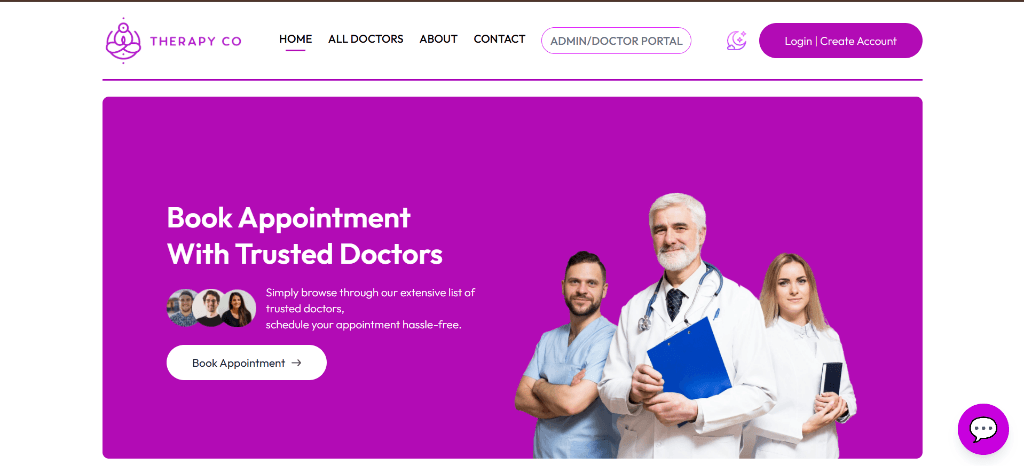The image size is (1024, 466).
Task: Open the chat bubble widget
Action: (983, 429)
